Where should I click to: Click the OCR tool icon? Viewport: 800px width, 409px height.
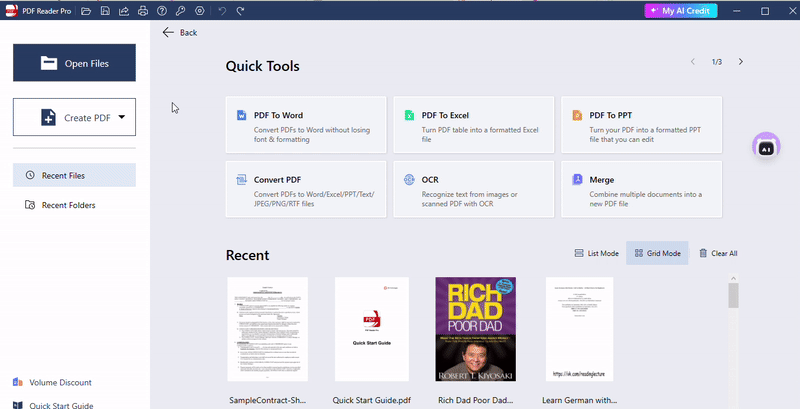point(409,180)
